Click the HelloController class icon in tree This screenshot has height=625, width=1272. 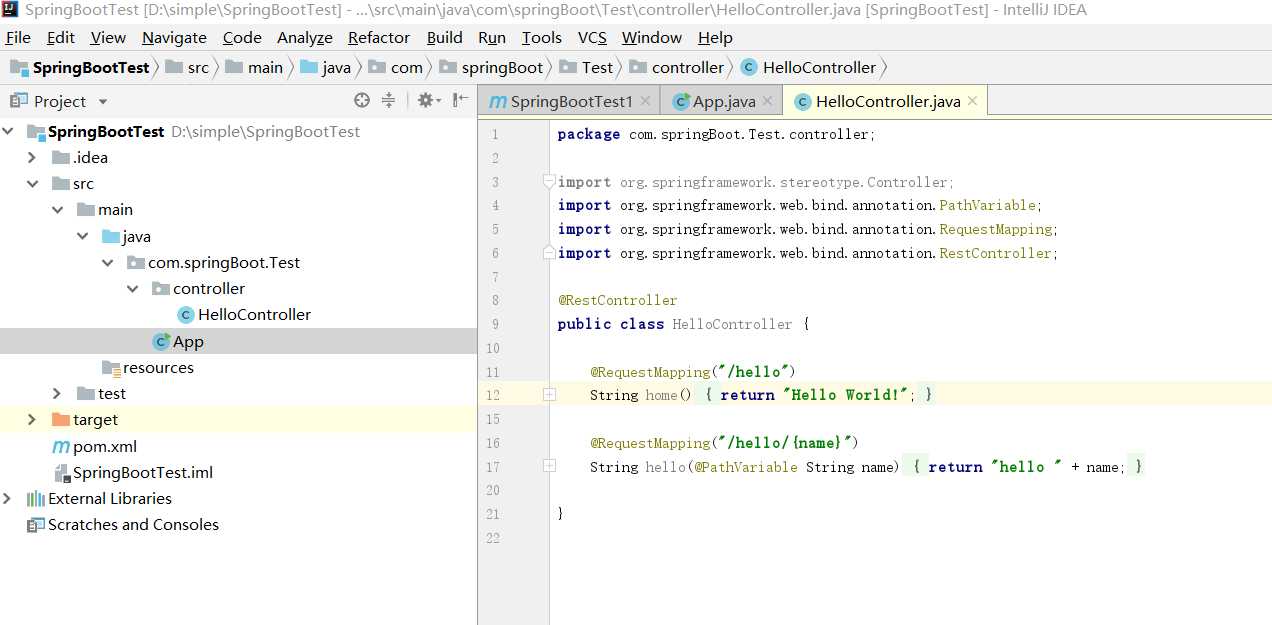click(186, 315)
